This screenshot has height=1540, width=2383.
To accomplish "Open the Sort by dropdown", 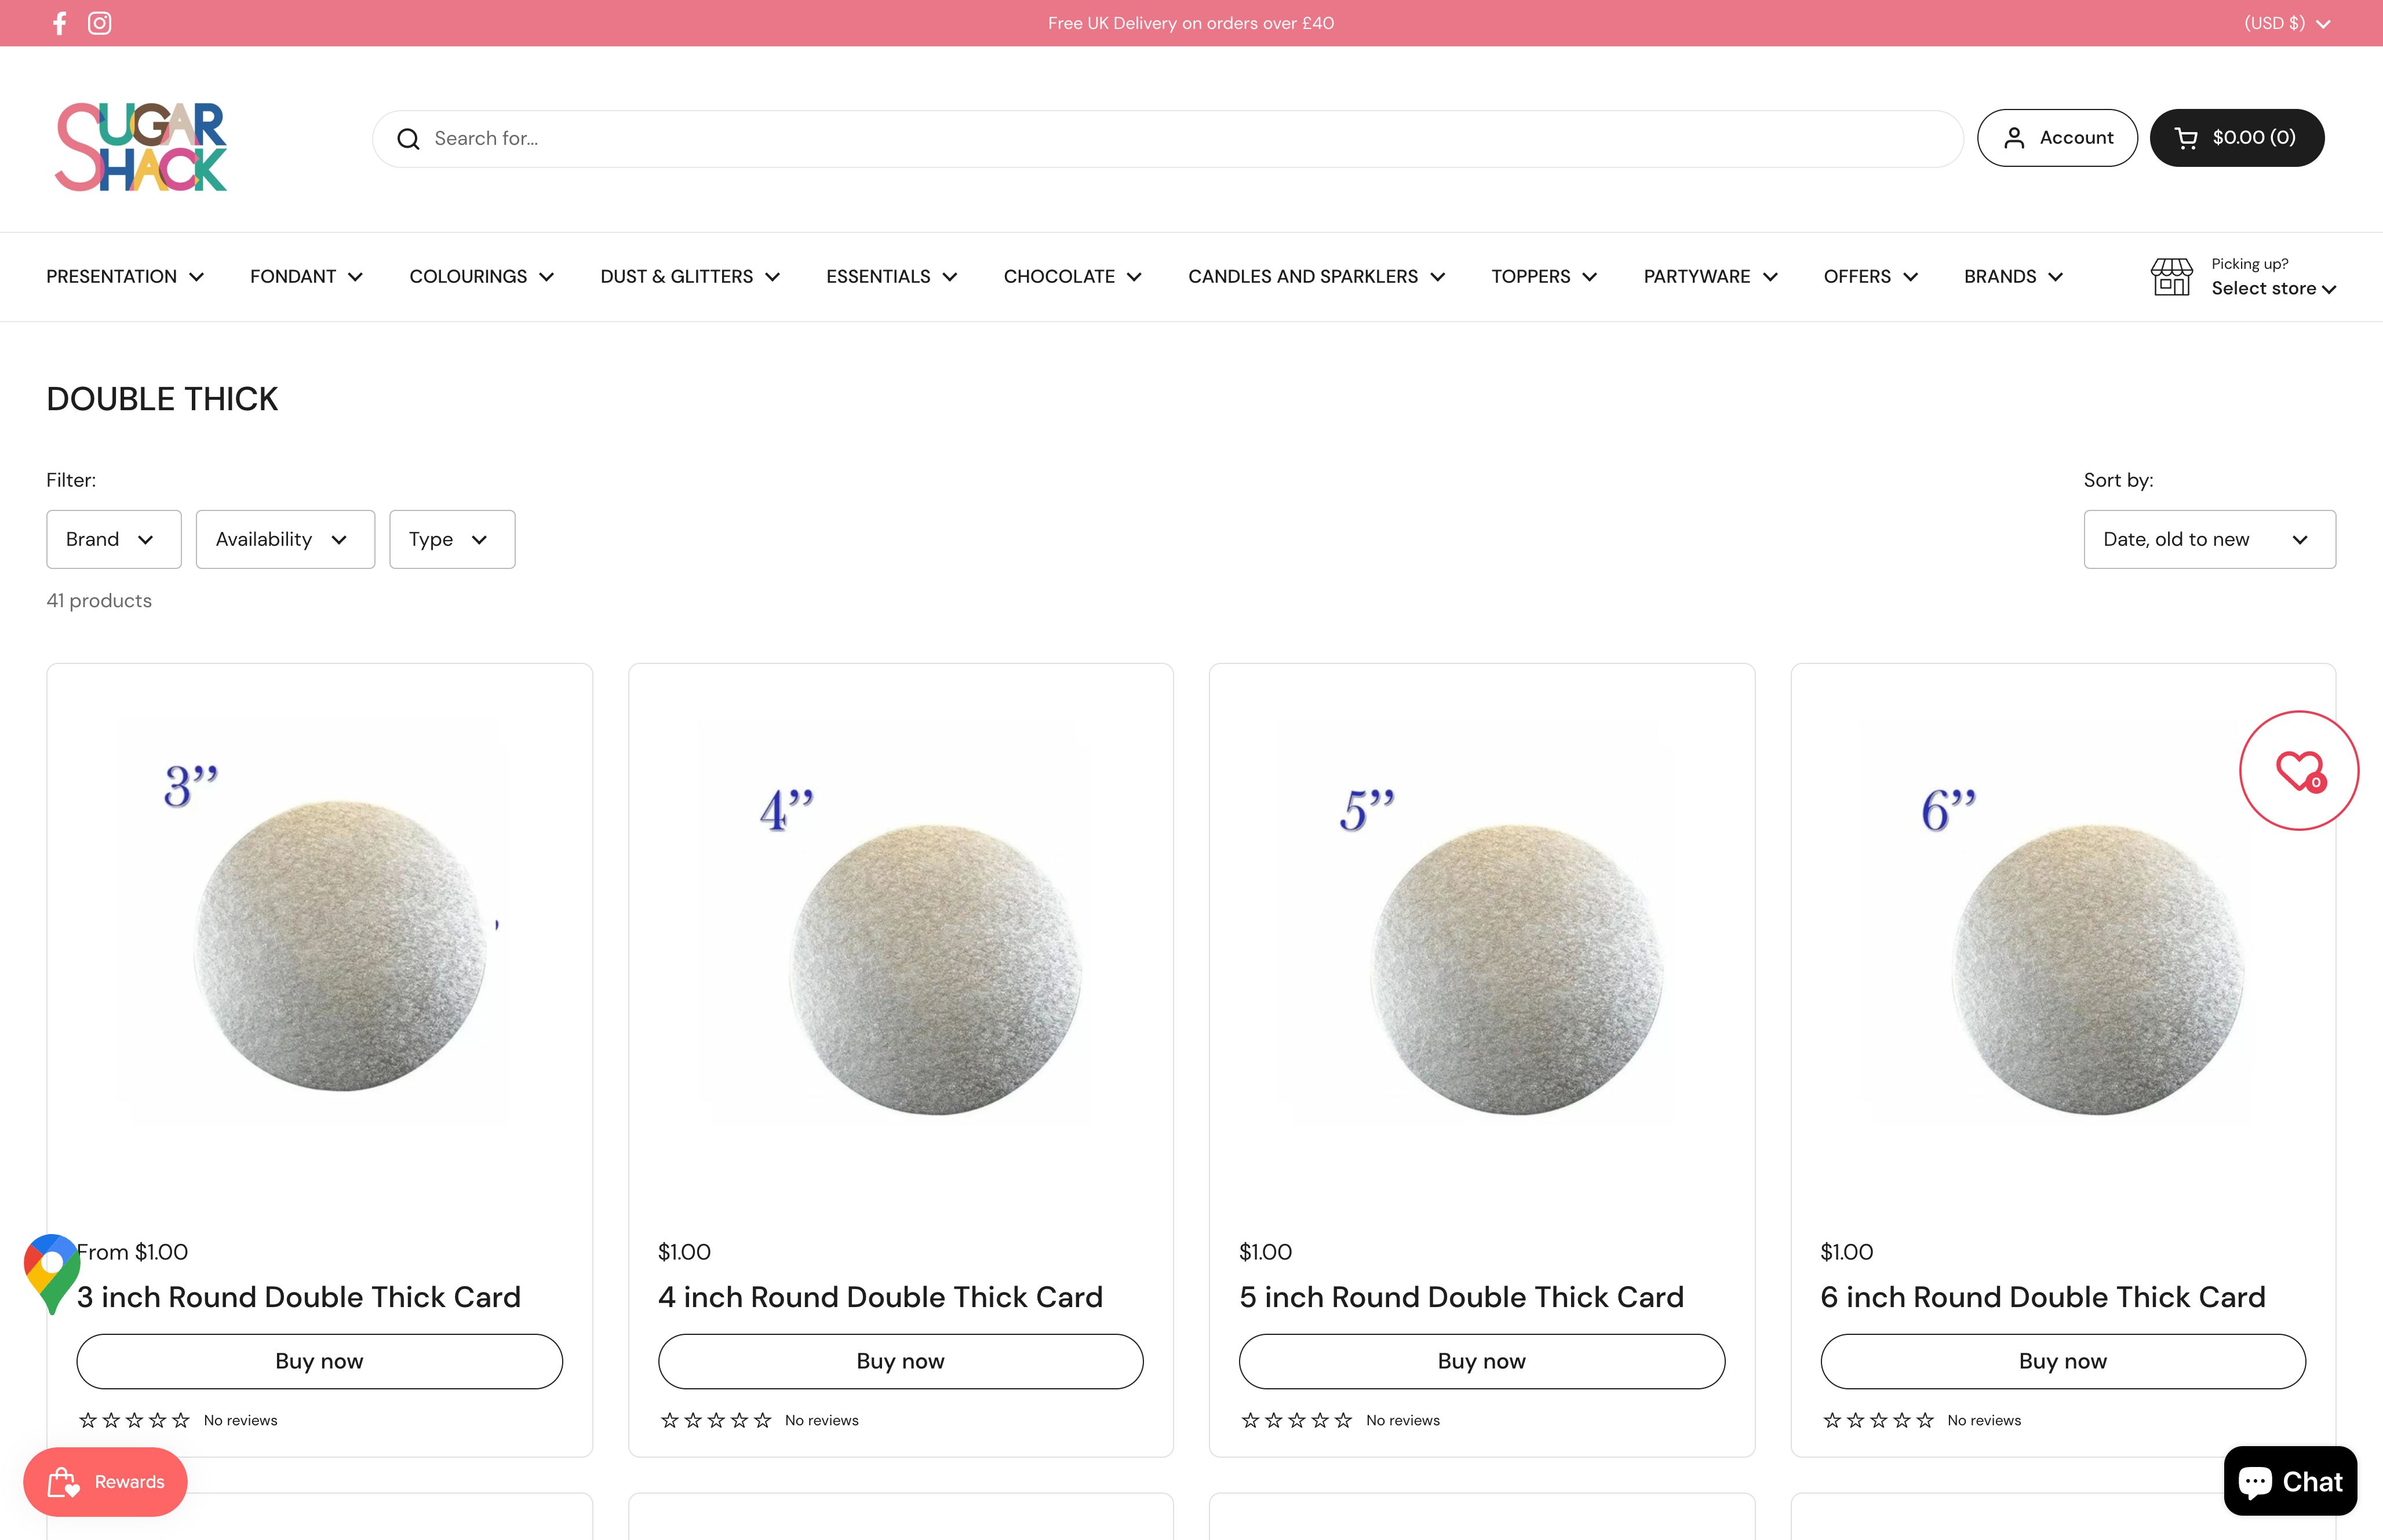I will click(x=2209, y=539).
